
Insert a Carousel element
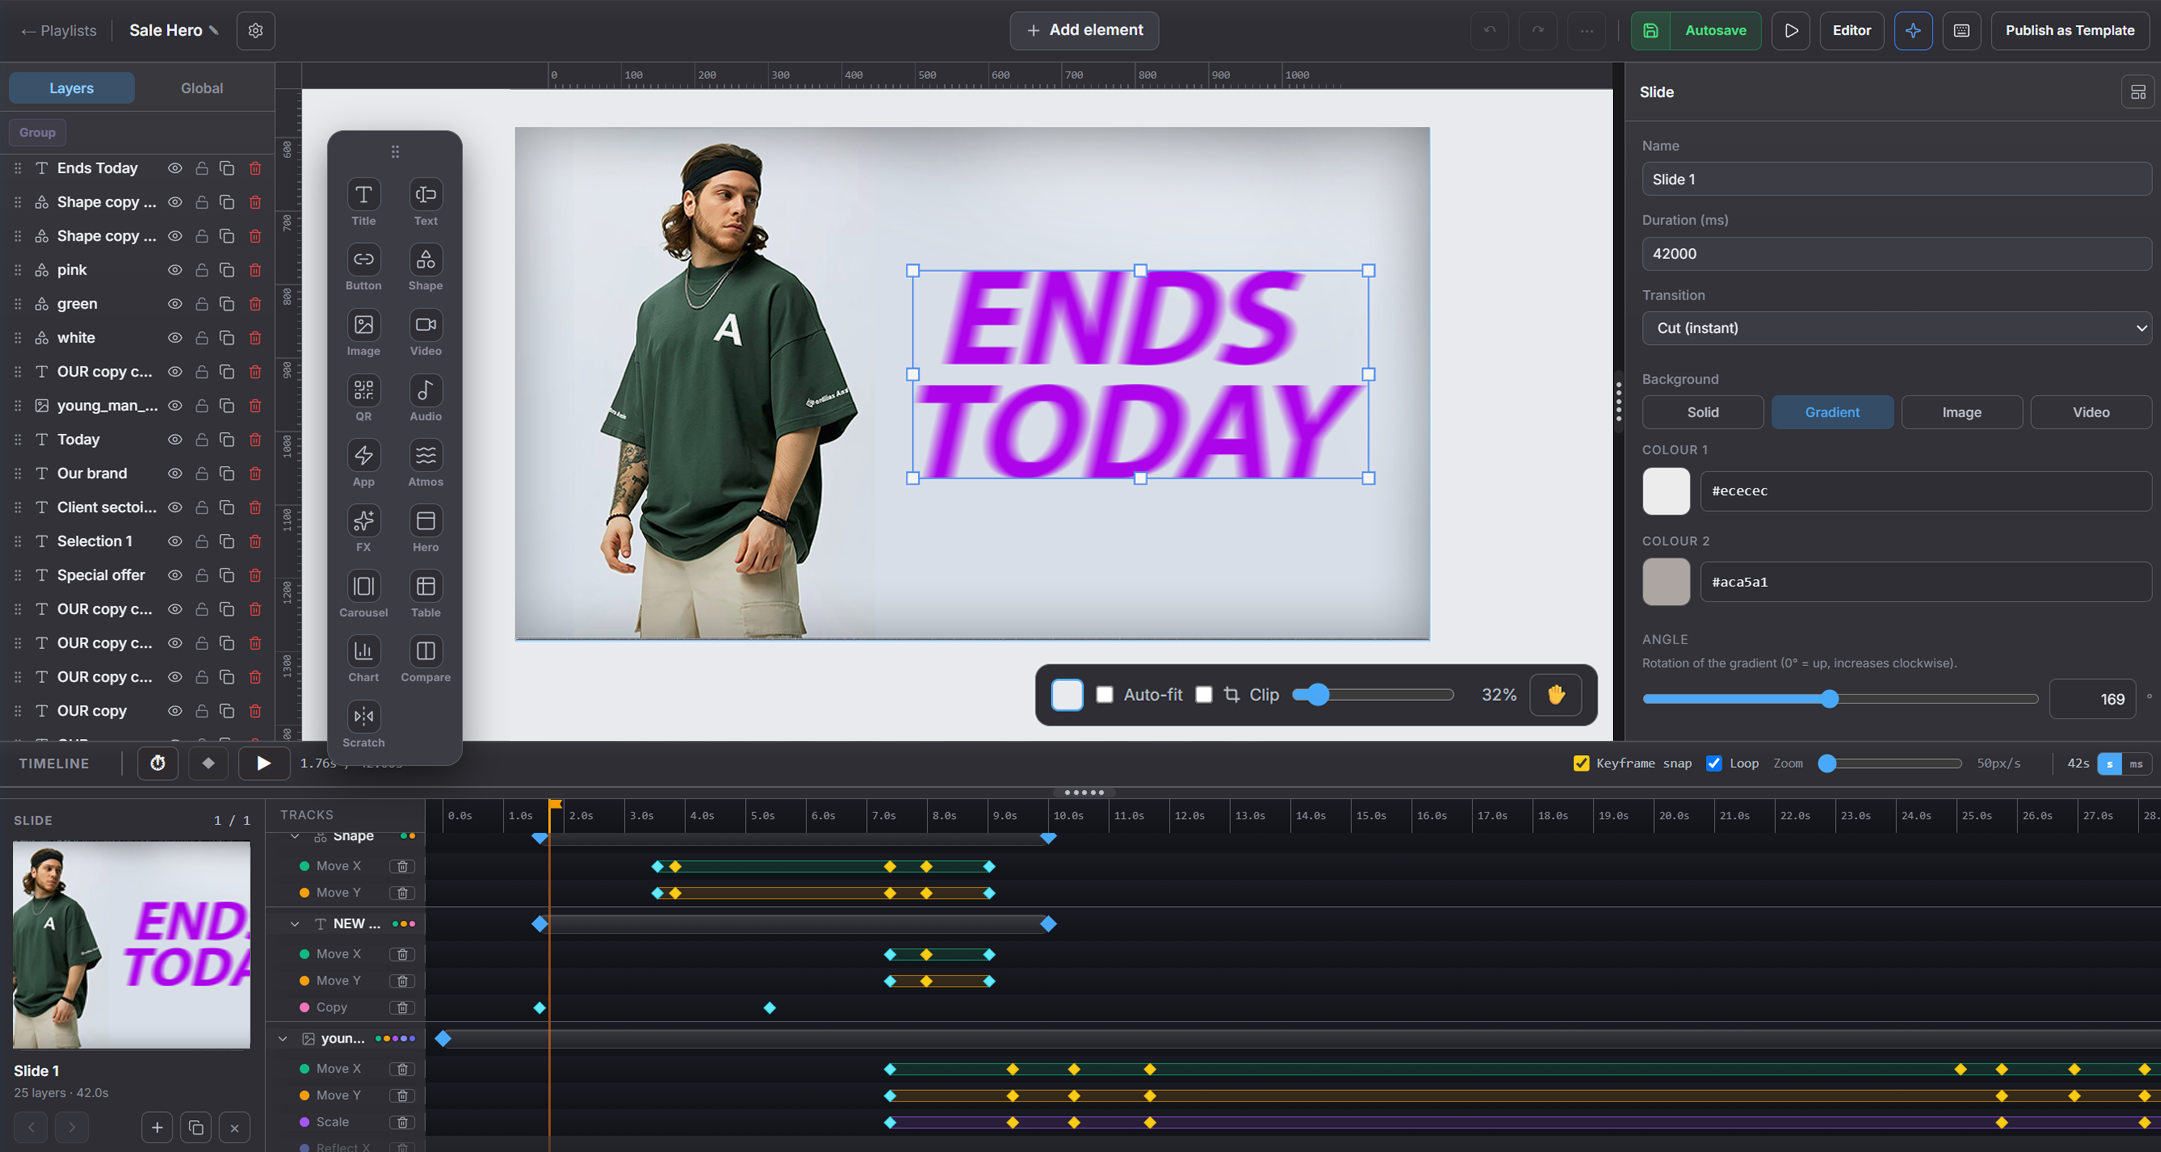(363, 594)
